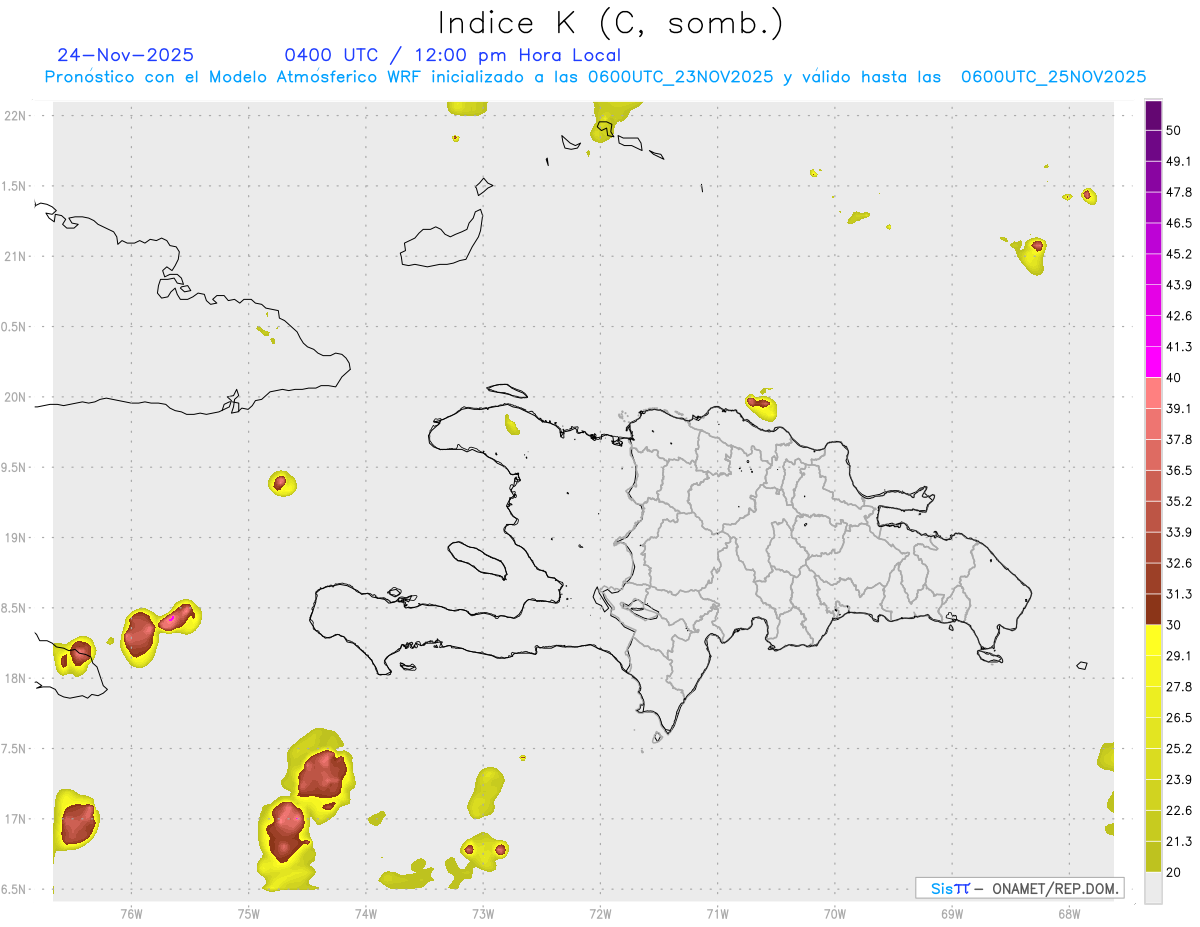Click the legend value '27.8'
Viewport: 1200px width, 927px height.
coord(1179,687)
